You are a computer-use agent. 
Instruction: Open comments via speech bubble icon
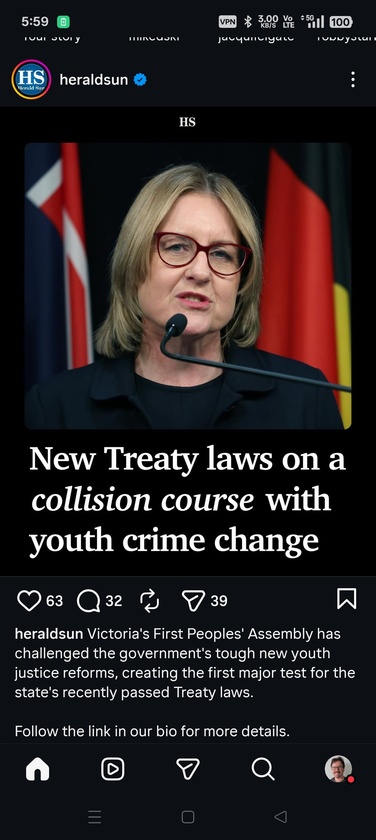[x=88, y=601]
